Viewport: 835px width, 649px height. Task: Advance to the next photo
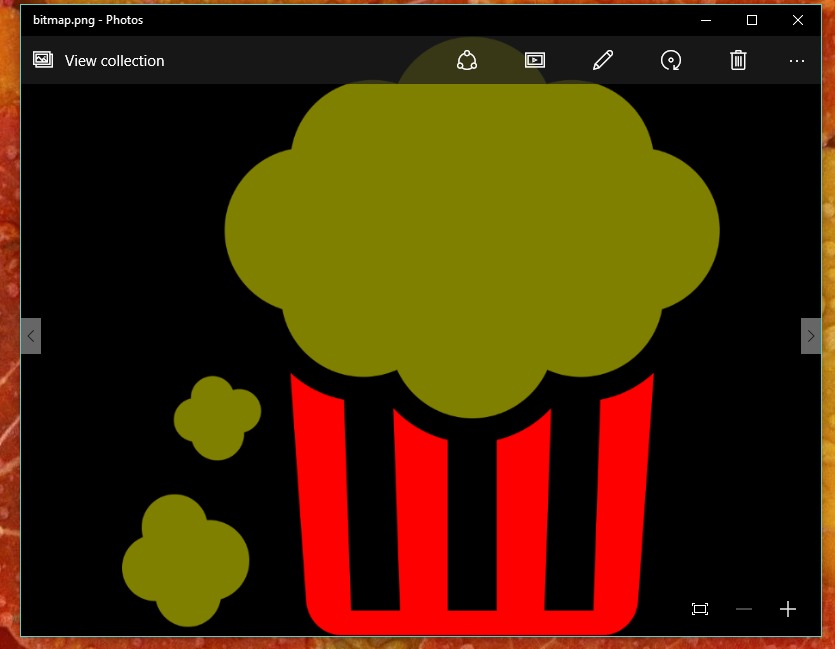(811, 335)
